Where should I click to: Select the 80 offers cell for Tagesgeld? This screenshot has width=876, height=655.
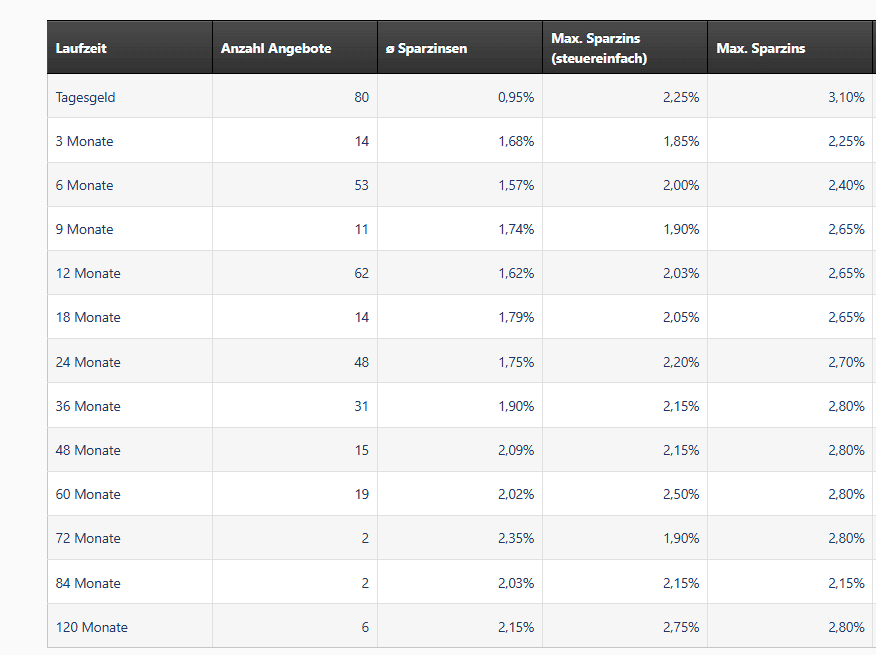[x=360, y=97]
